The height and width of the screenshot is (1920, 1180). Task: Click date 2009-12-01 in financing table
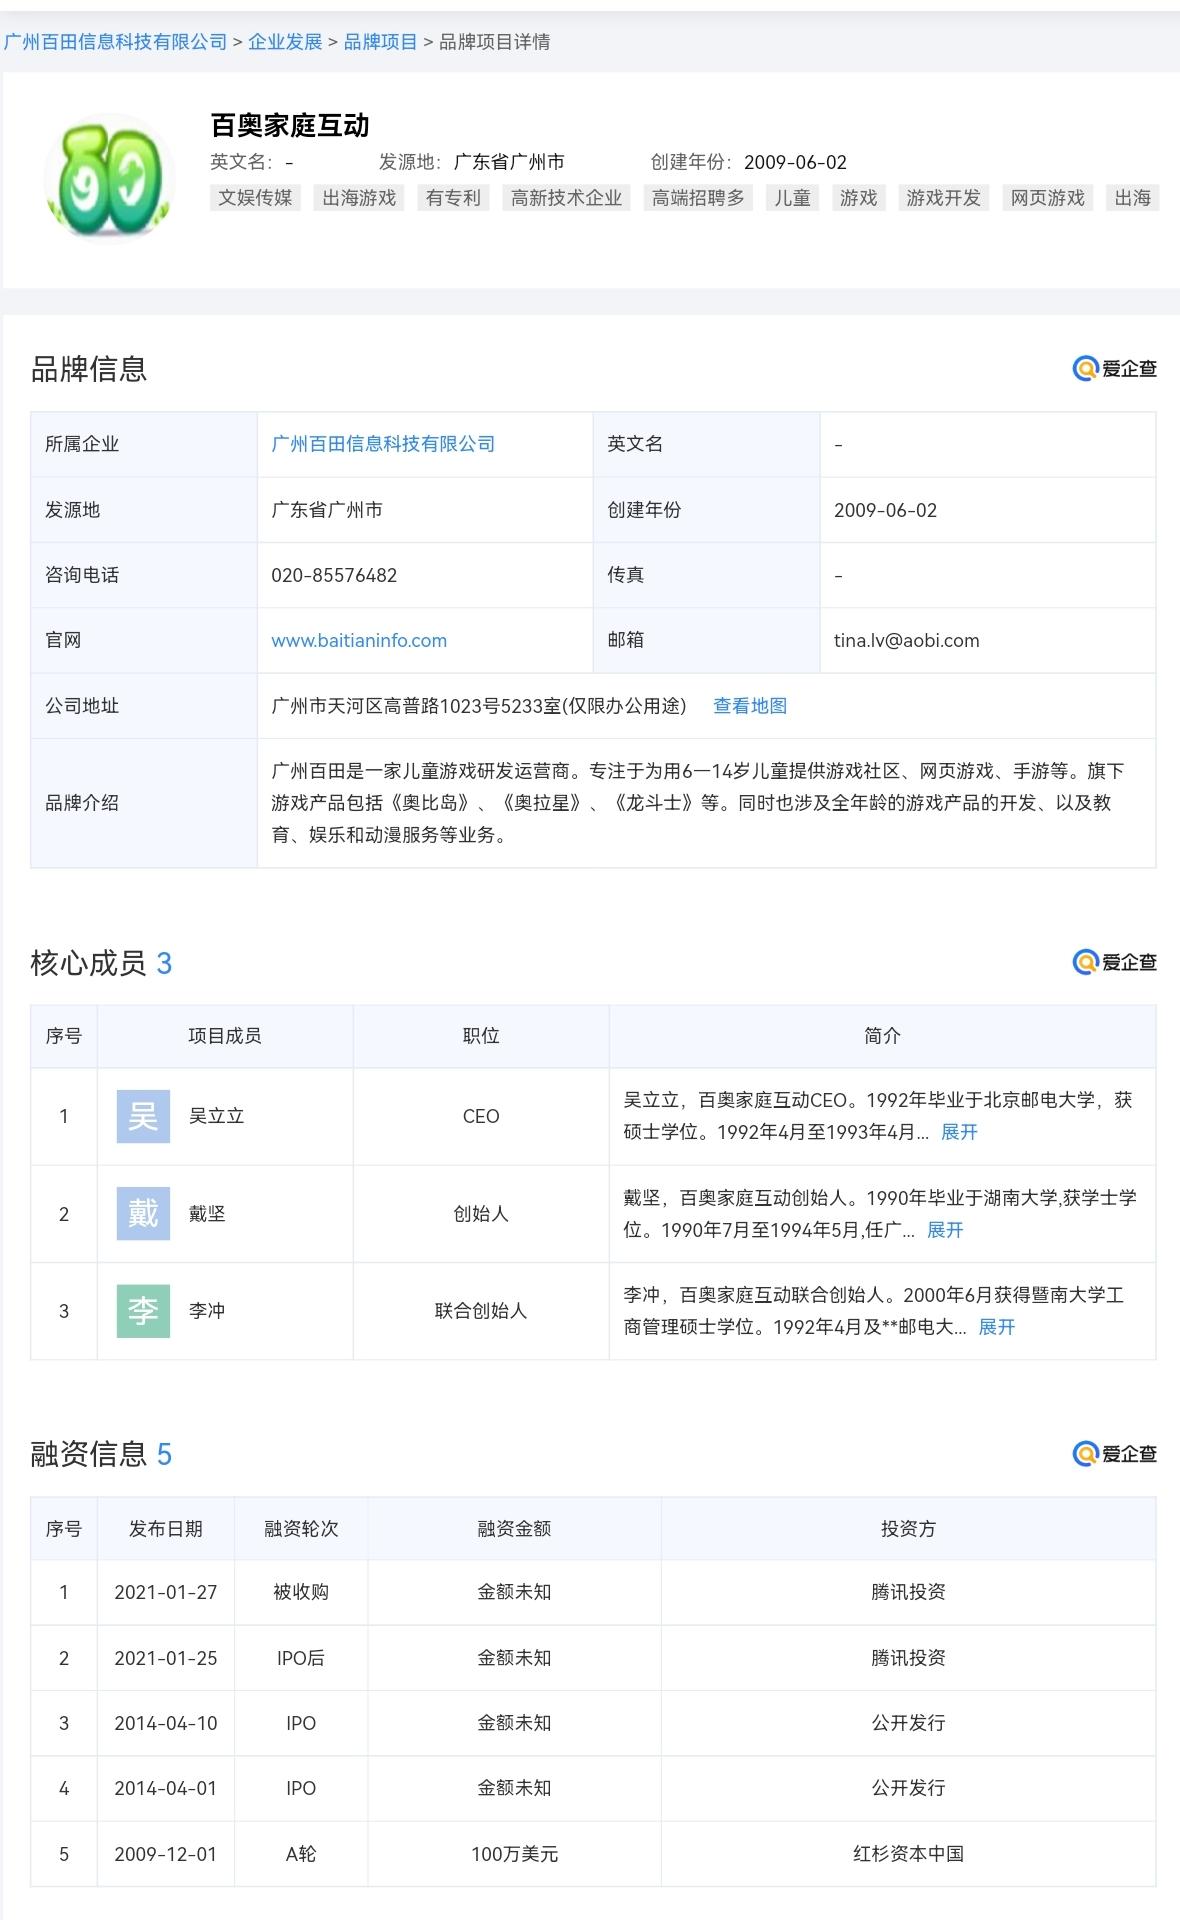coord(166,1854)
